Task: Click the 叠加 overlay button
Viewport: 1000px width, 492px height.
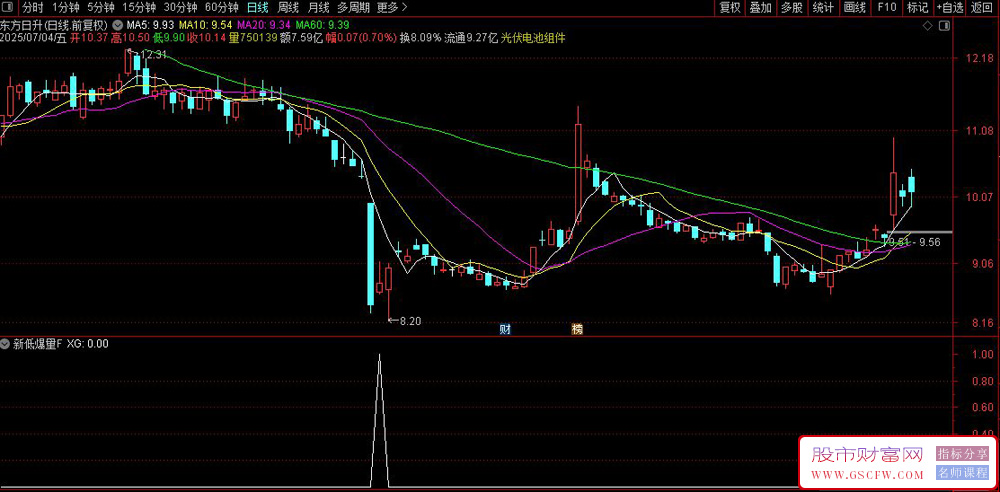Action: pyautogui.click(x=761, y=8)
